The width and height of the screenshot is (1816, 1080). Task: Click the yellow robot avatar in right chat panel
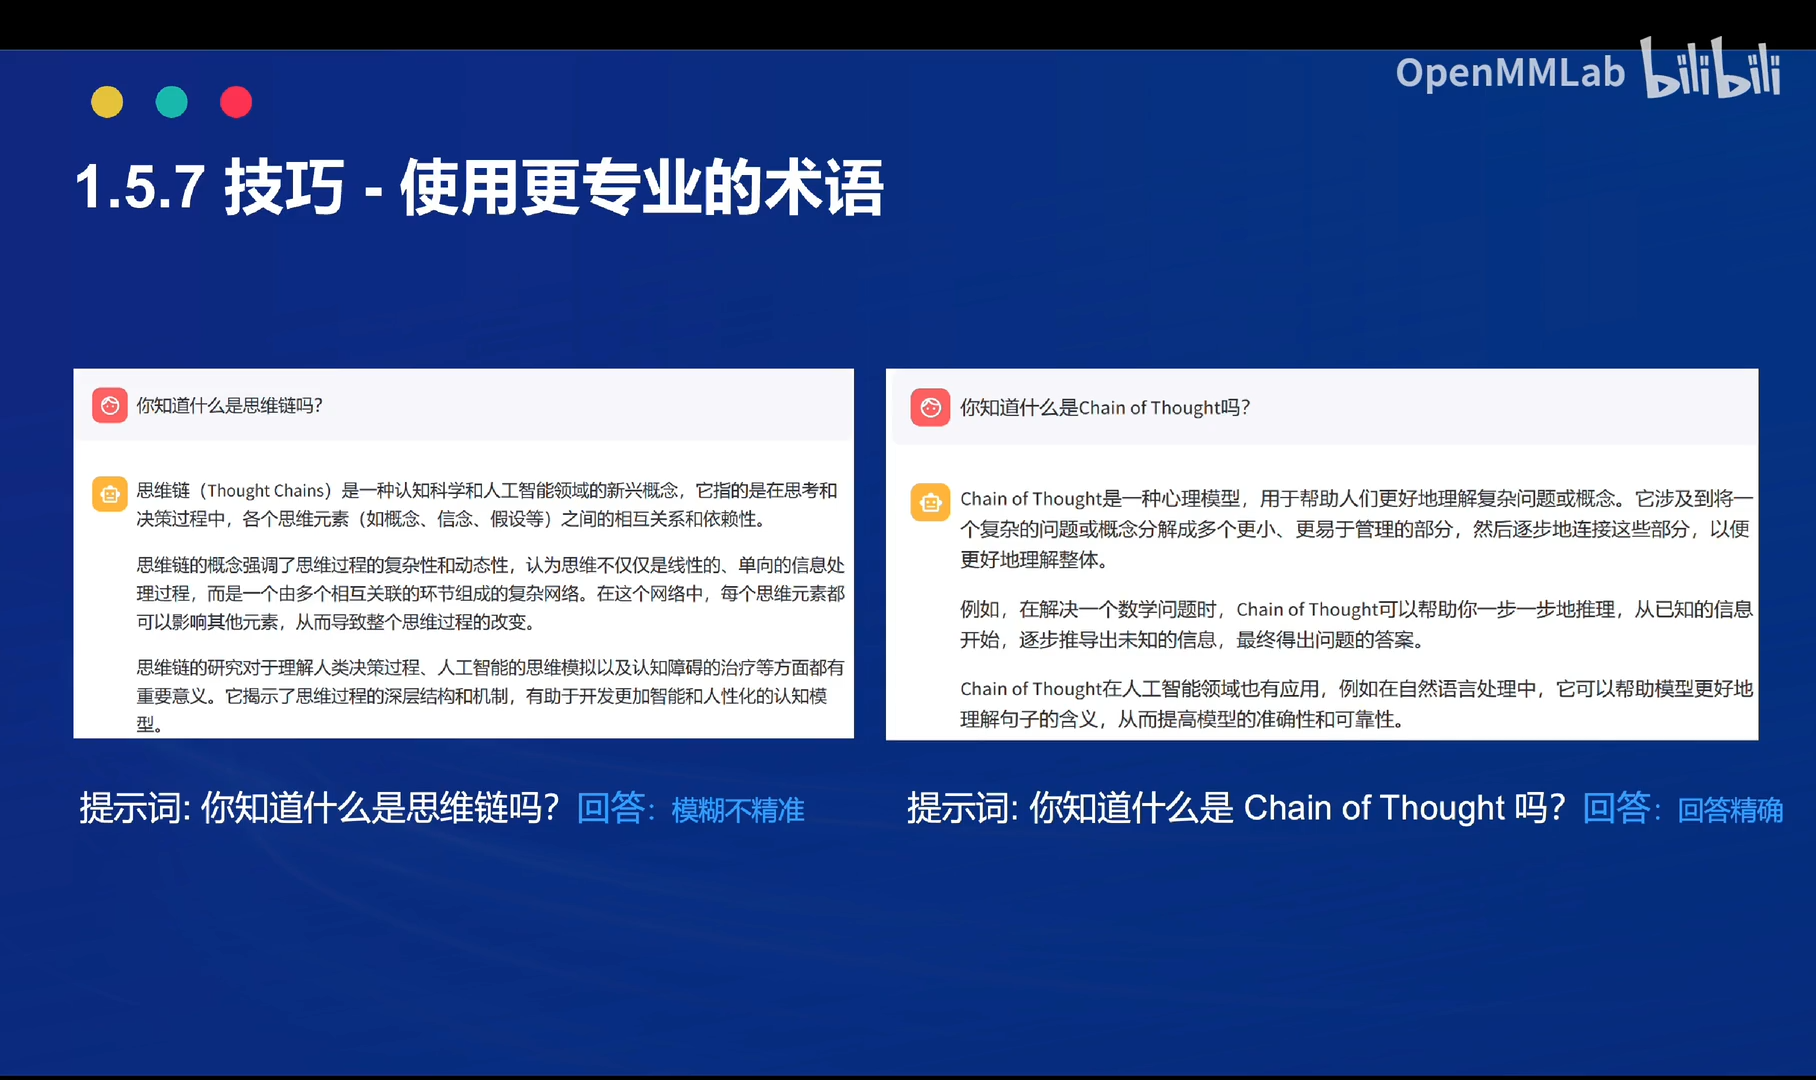coord(929,502)
